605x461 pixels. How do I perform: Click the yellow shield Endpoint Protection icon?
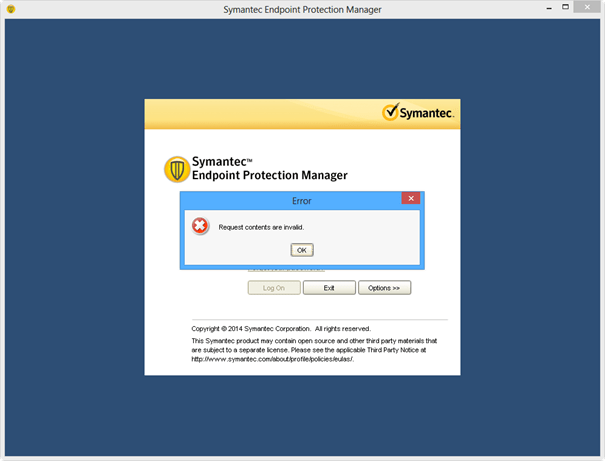pos(176,168)
